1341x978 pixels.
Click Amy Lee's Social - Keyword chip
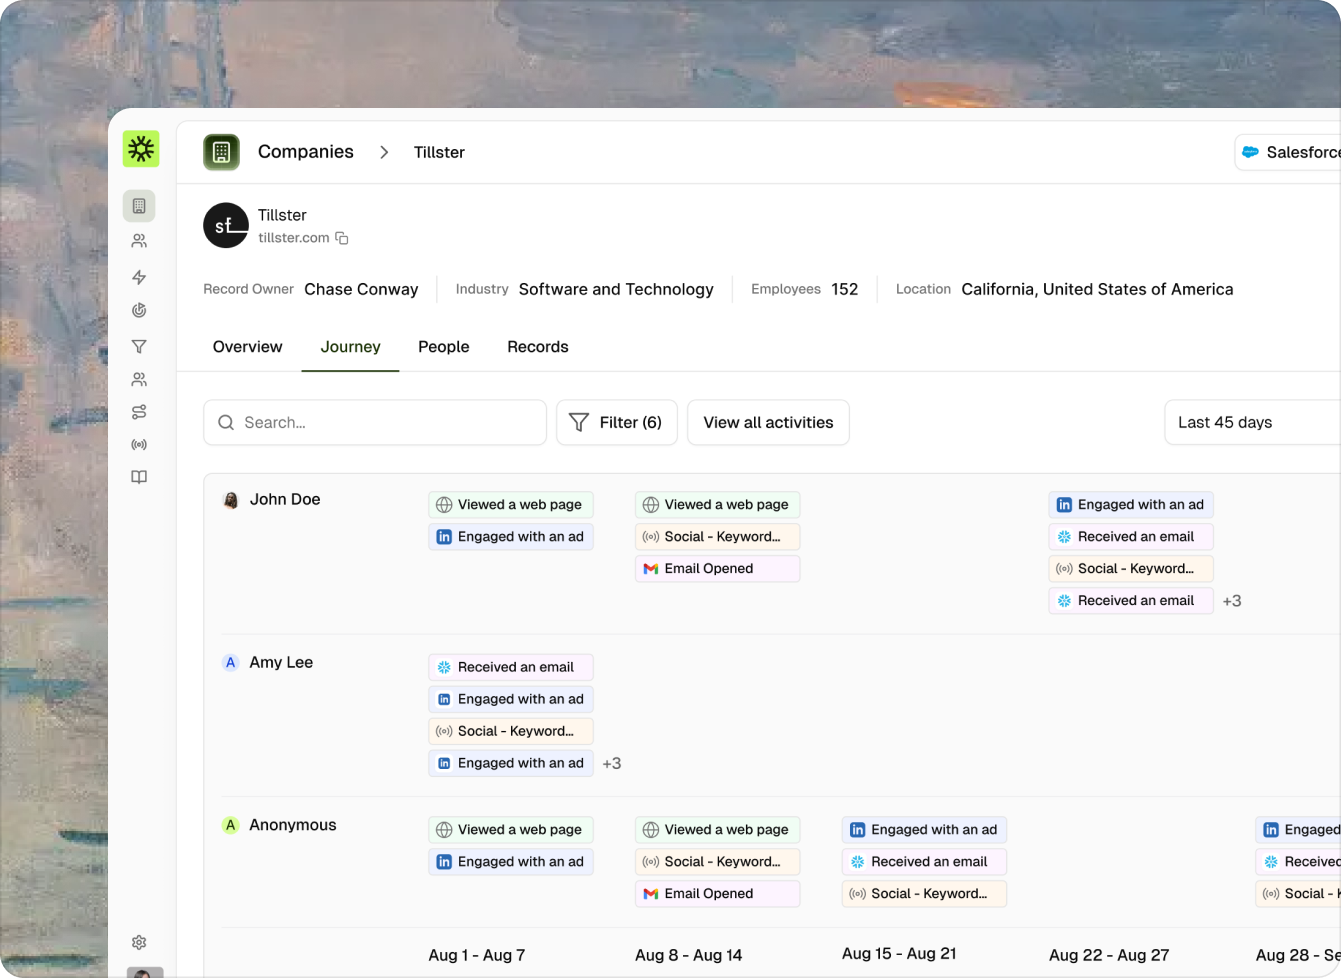[511, 732]
